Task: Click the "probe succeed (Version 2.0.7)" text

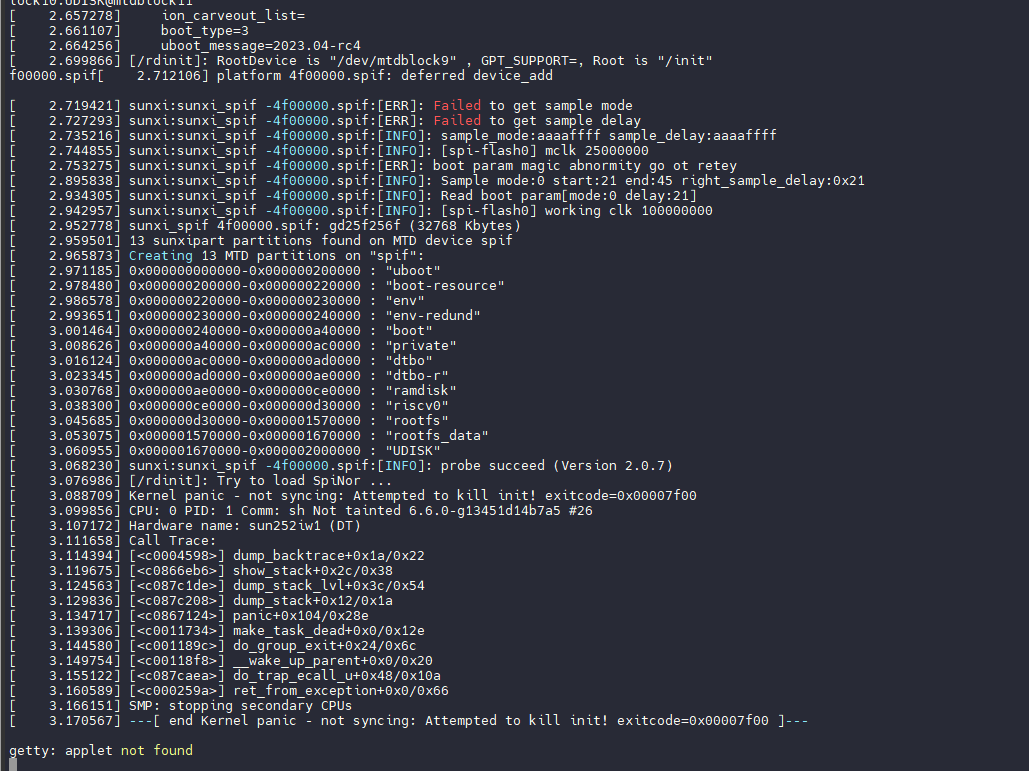Action: click(x=556, y=465)
